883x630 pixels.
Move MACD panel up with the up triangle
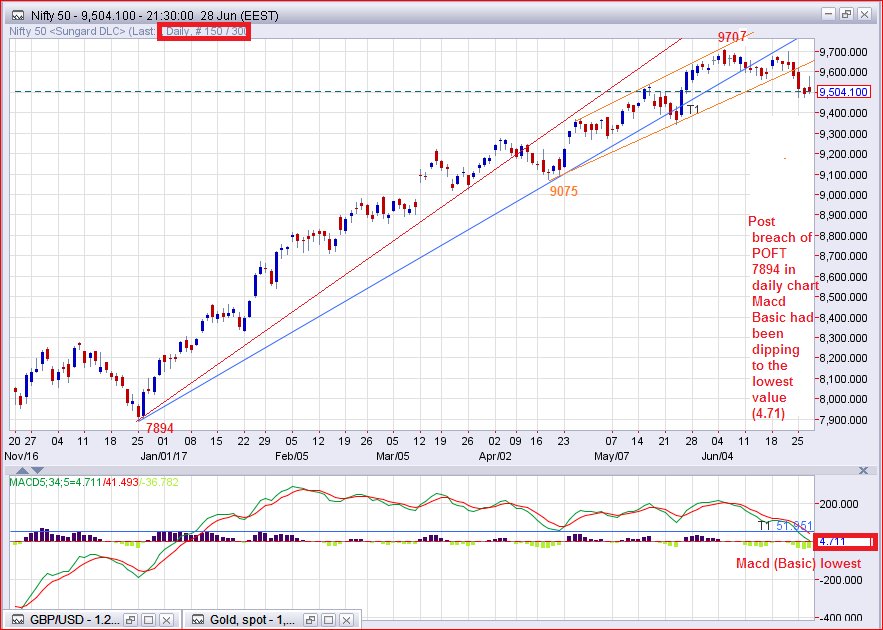22,470
